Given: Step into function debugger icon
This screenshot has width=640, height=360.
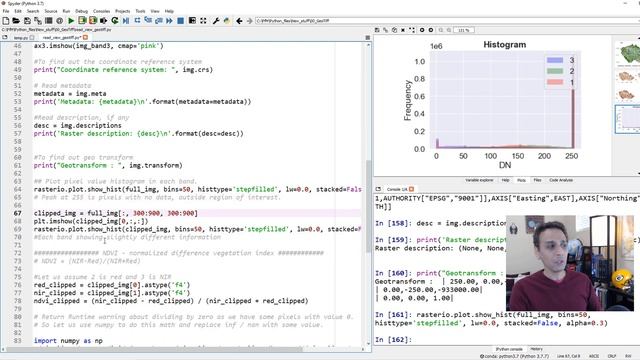Looking at the screenshot, I should [x=148, y=20].
